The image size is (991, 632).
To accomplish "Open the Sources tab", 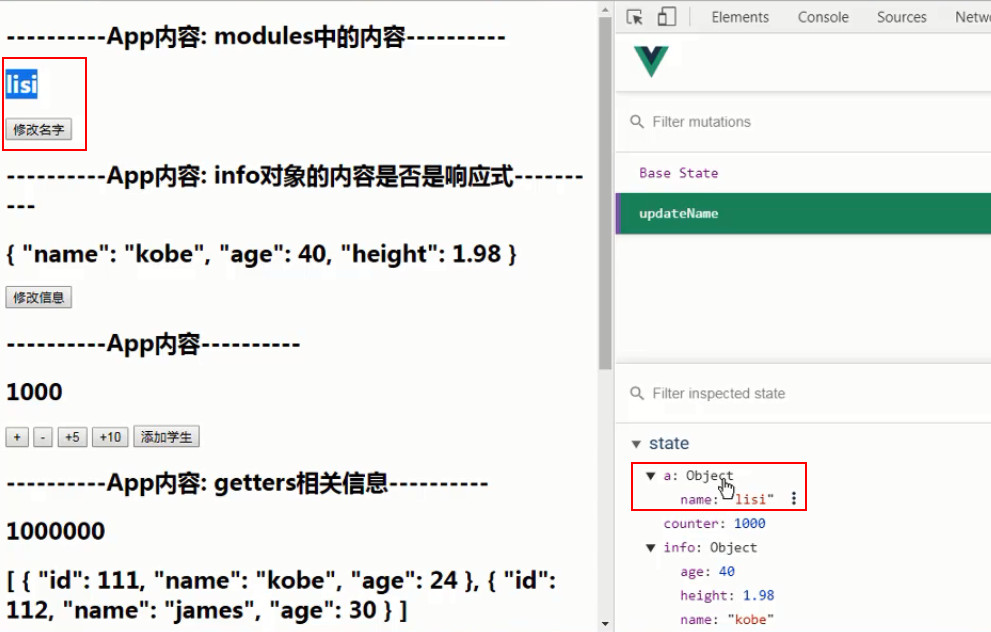I will pyautogui.click(x=901, y=17).
